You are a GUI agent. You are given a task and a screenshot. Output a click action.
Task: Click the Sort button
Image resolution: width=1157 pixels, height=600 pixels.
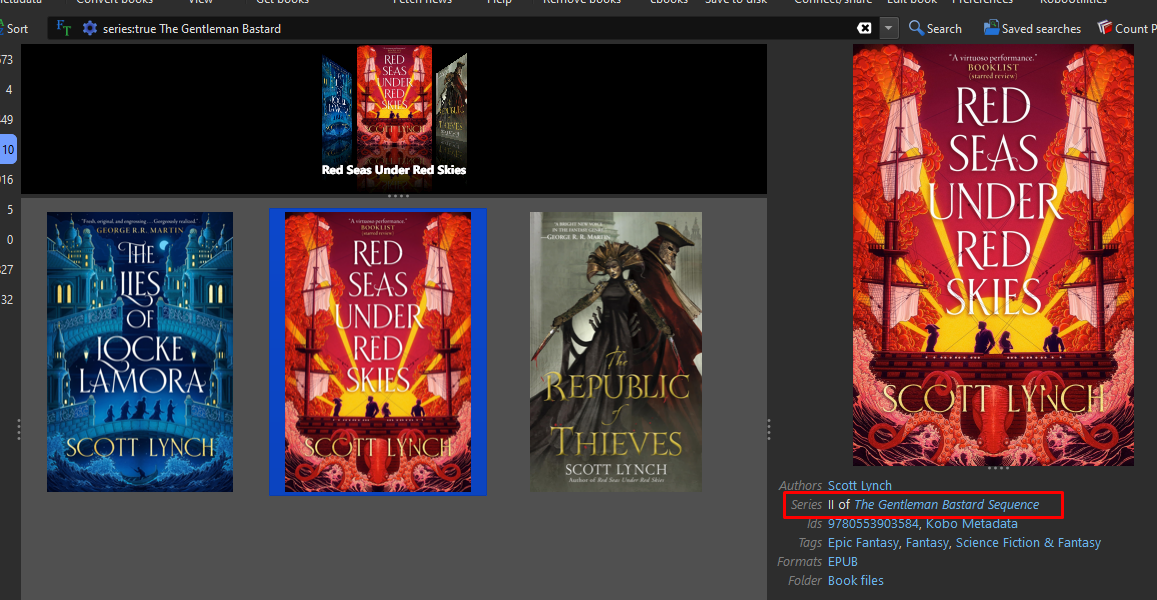click(x=15, y=29)
